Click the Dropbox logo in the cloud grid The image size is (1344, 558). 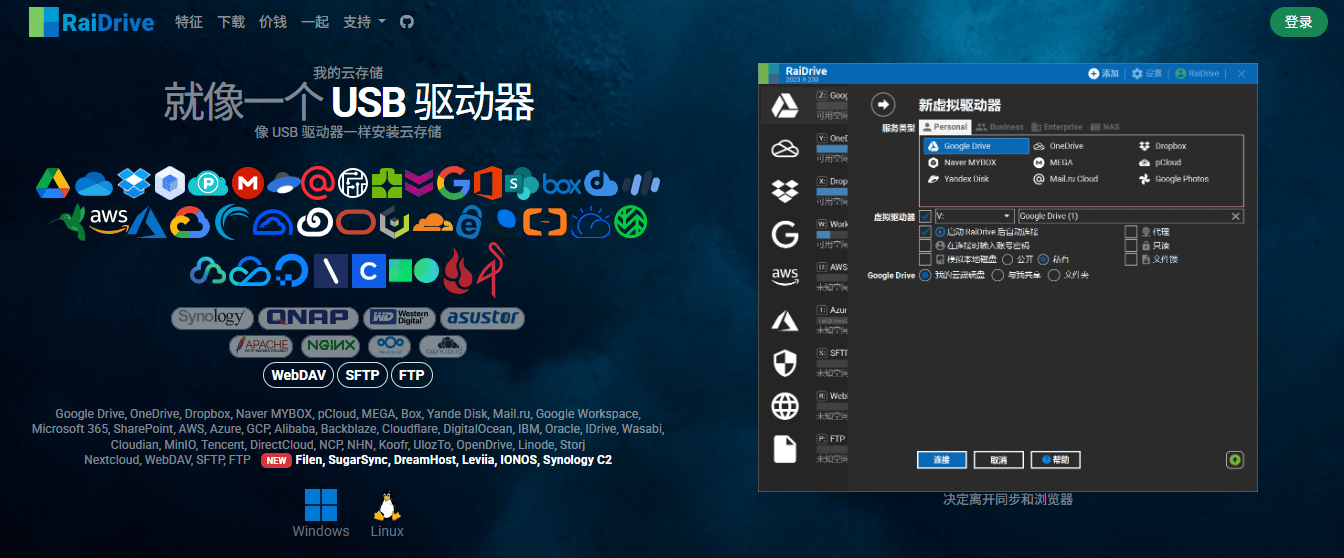(133, 183)
